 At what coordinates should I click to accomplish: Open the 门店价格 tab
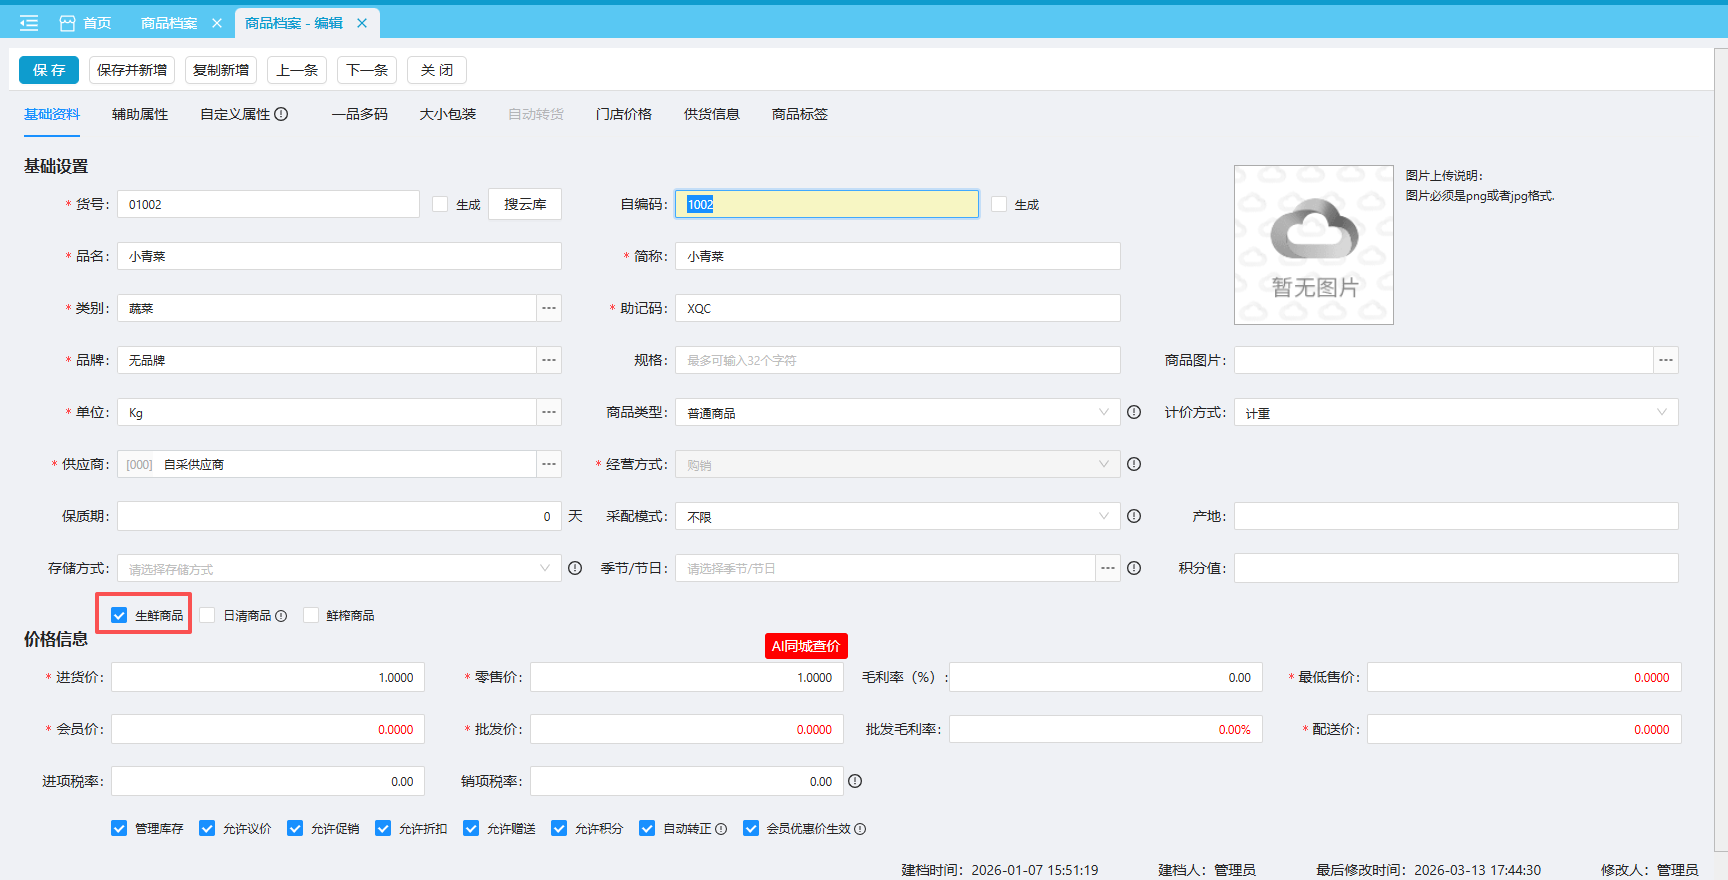[623, 114]
